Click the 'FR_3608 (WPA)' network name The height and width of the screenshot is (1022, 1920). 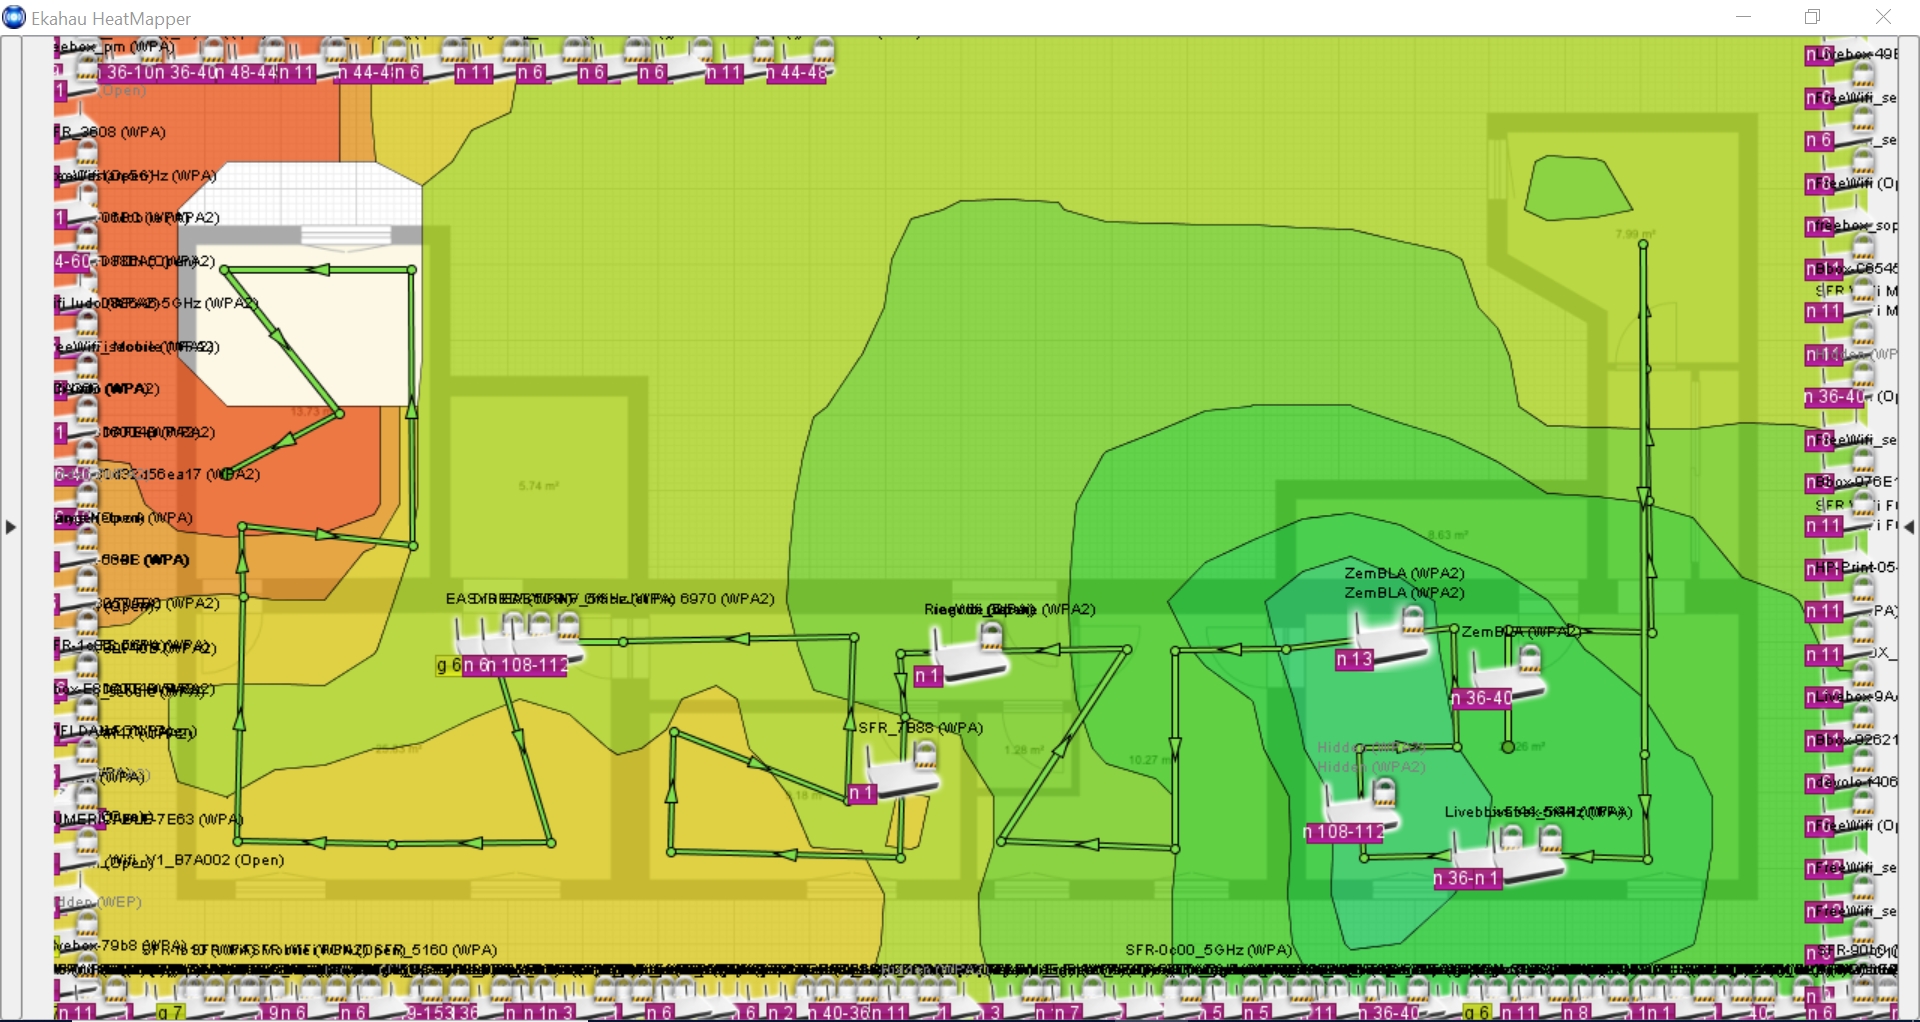point(110,132)
